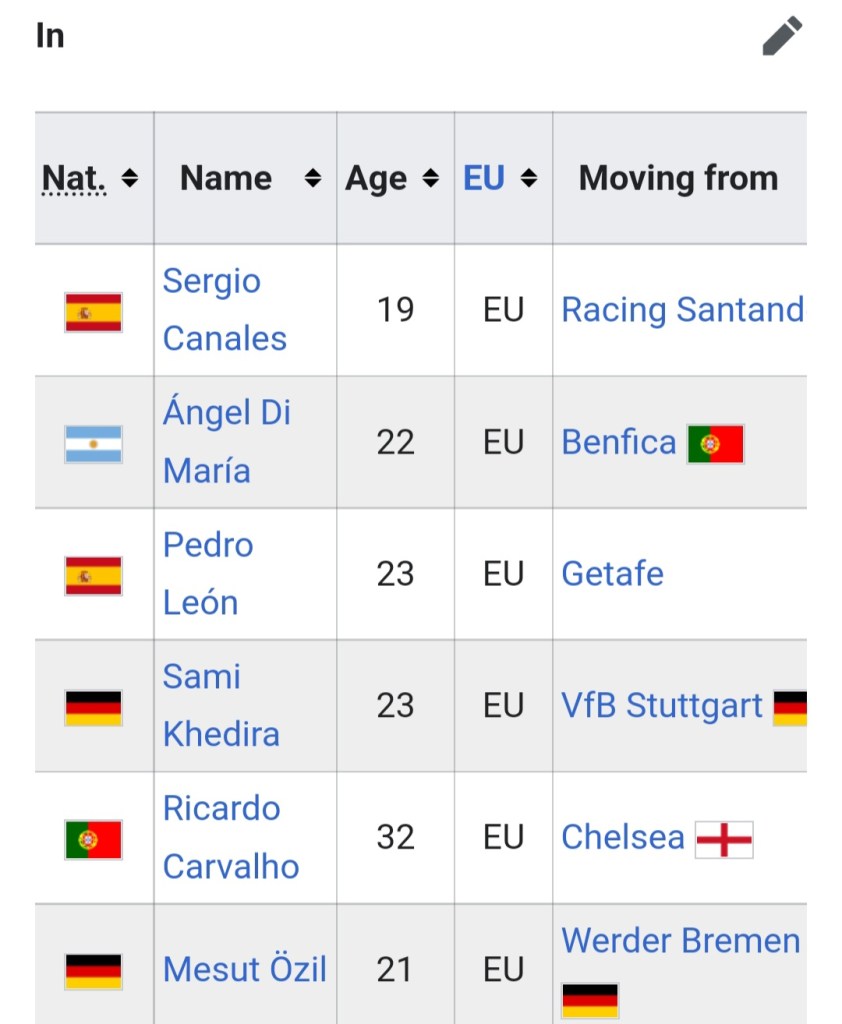Sort table by Age column arrows
Image resolution: width=842 pixels, height=1024 pixels.
tap(430, 178)
